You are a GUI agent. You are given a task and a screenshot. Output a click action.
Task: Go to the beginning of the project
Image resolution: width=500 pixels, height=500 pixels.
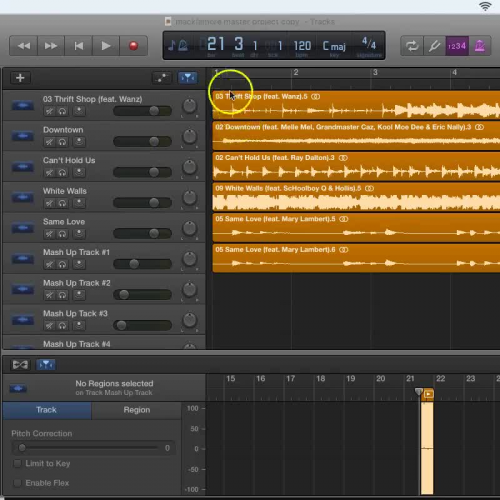click(x=79, y=46)
